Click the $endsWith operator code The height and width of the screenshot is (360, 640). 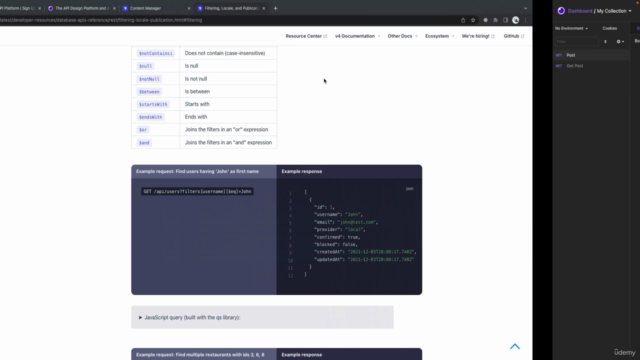pyautogui.click(x=151, y=117)
